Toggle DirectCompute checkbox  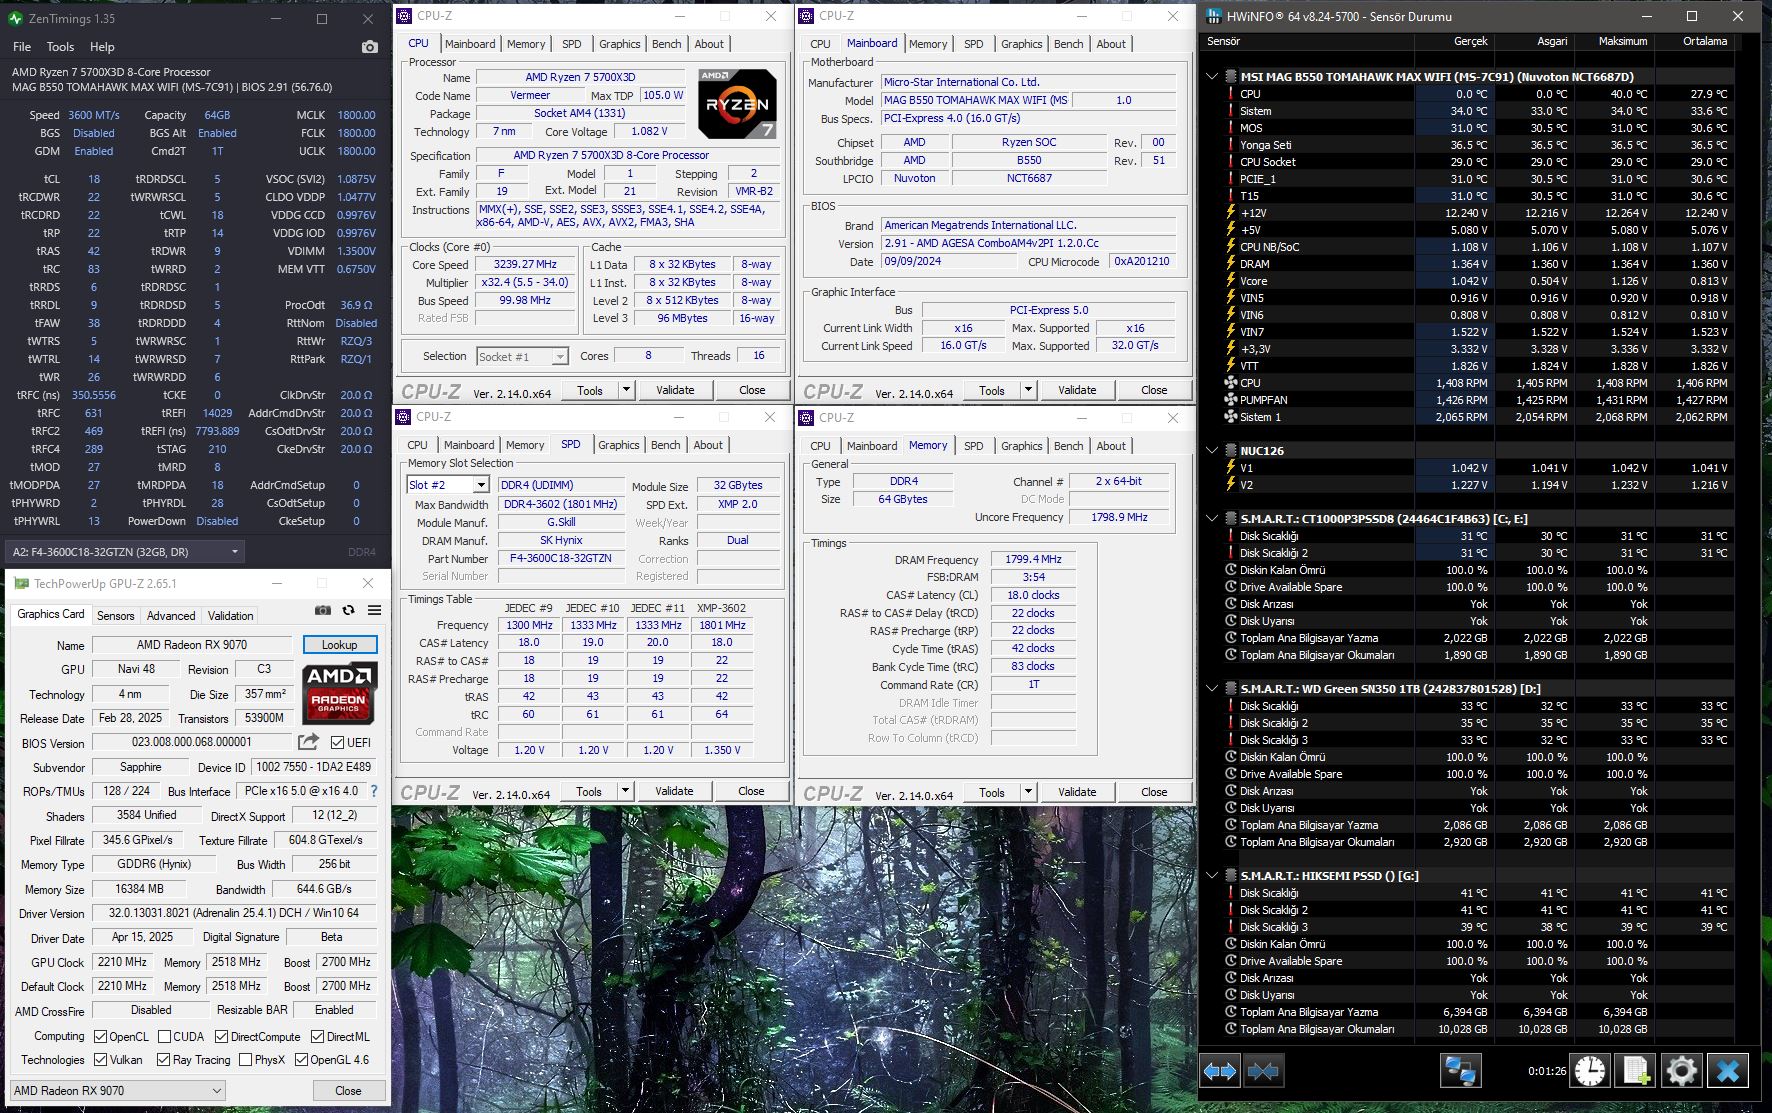pyautogui.click(x=222, y=1036)
